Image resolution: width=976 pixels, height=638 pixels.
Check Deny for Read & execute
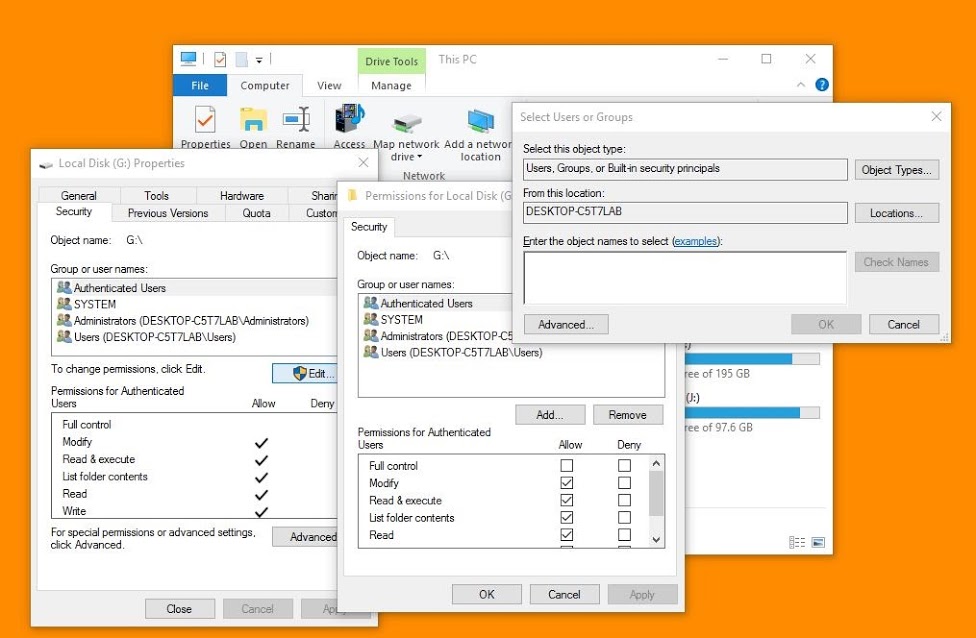tap(624, 500)
